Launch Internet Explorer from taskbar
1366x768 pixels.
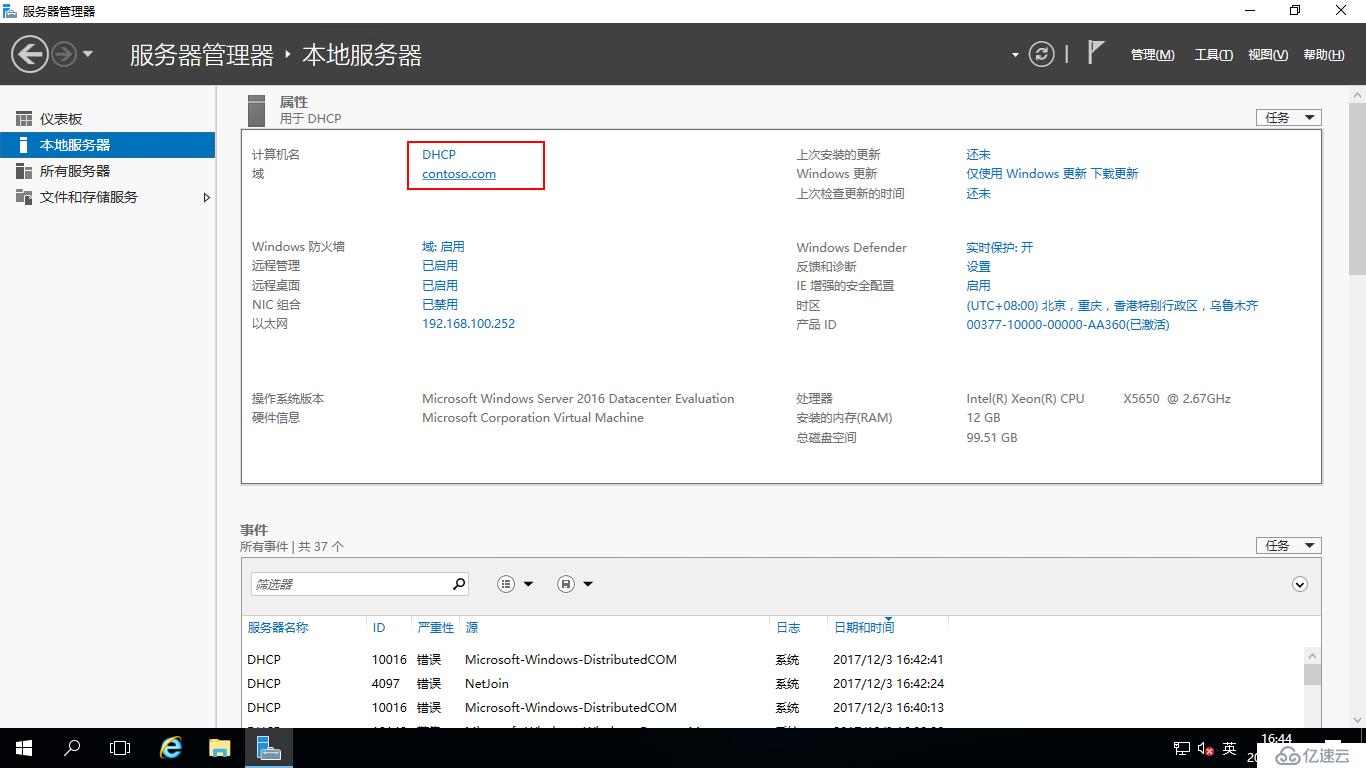tap(172, 748)
